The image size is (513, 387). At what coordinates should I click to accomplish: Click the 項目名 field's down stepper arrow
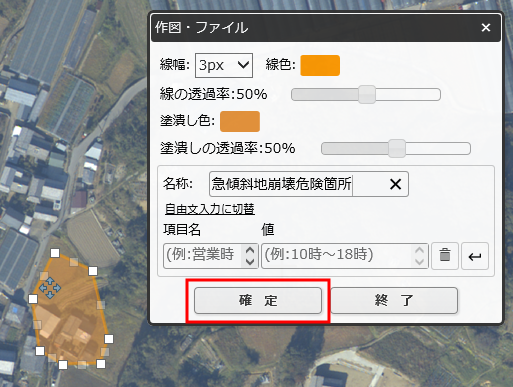pos(250,262)
